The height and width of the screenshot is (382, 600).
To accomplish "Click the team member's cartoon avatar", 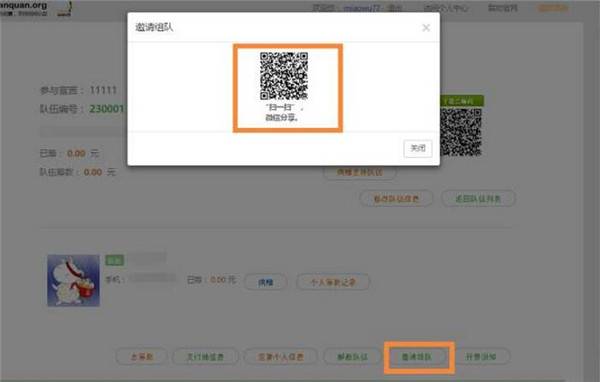I will (x=73, y=281).
